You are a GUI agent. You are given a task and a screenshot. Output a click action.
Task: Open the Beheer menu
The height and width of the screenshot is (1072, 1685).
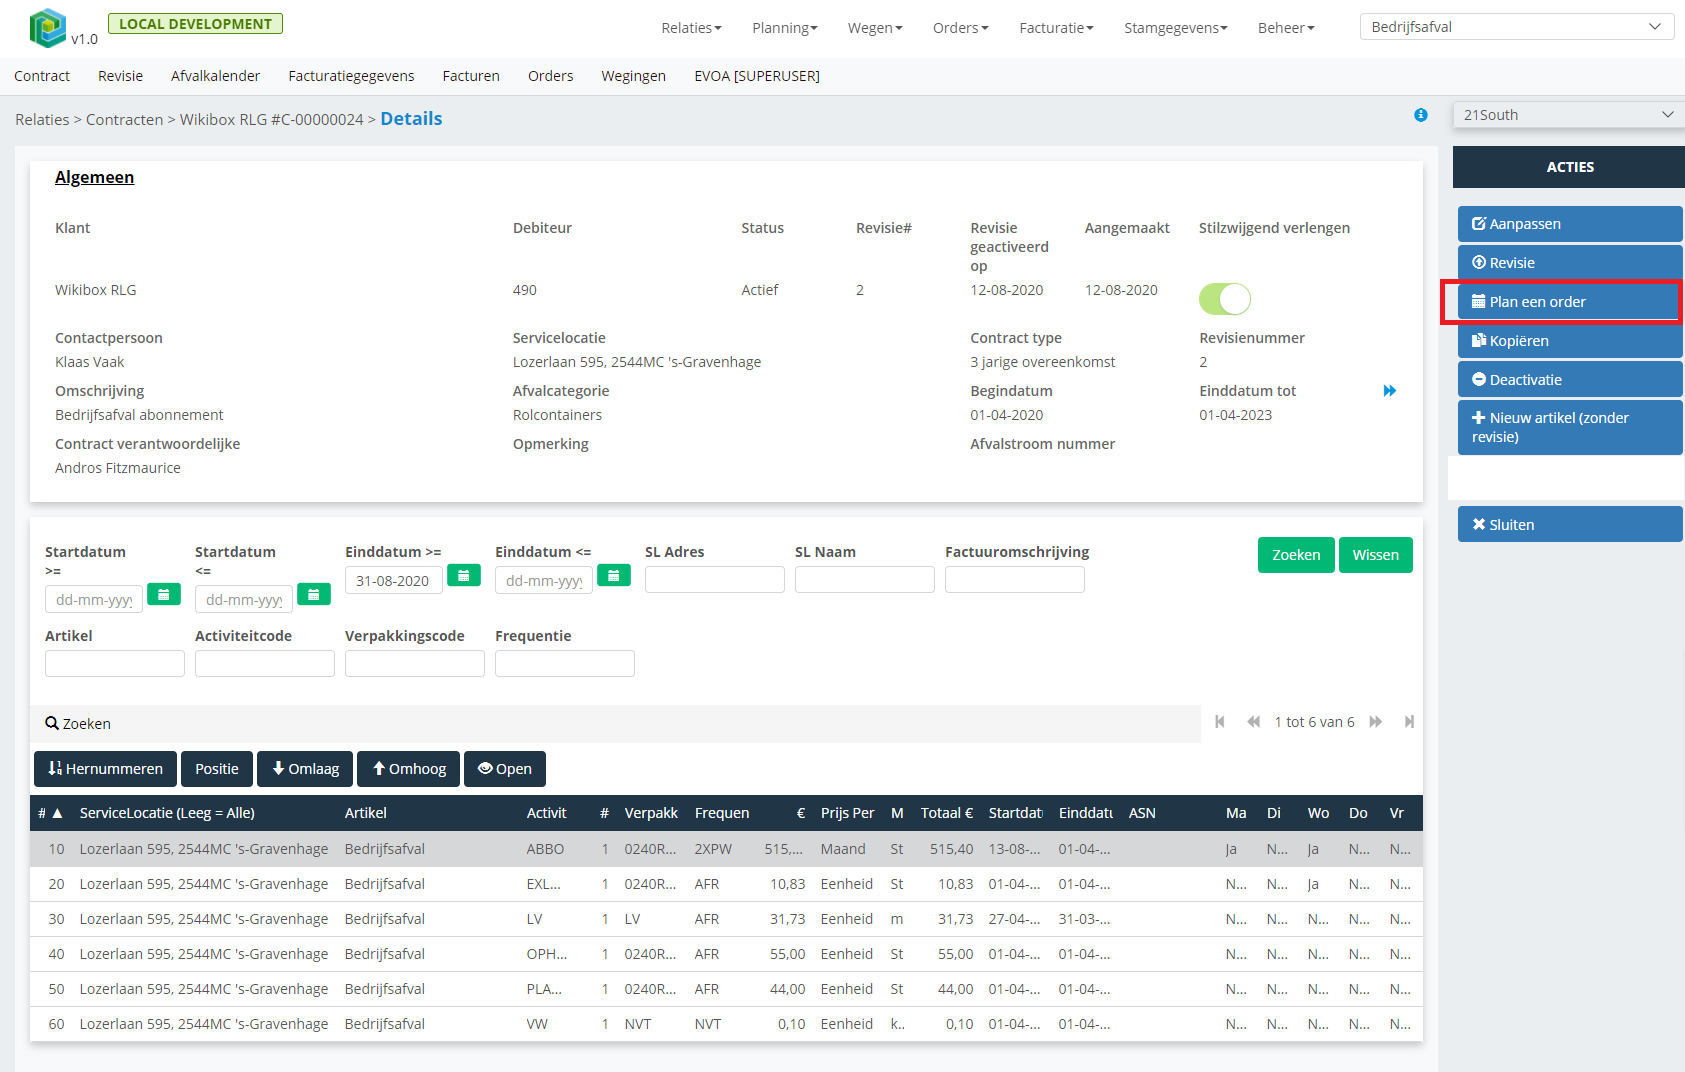tap(1286, 28)
